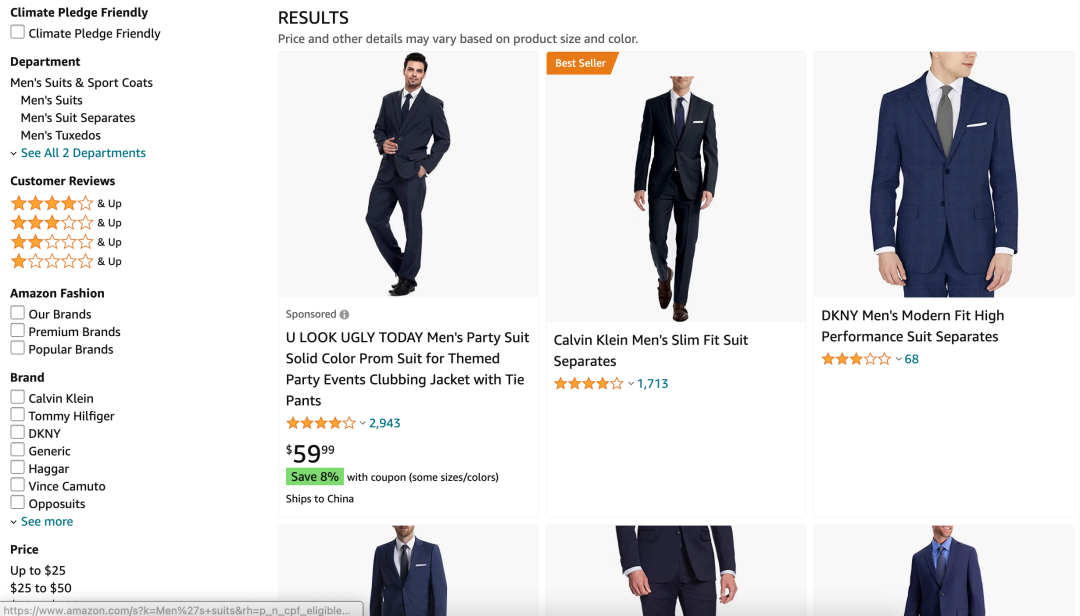Click star rating of DKNY suit separates

click(855, 359)
